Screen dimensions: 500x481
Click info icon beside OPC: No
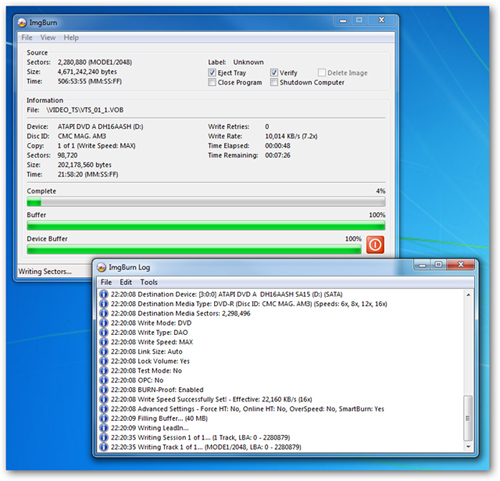point(104,380)
